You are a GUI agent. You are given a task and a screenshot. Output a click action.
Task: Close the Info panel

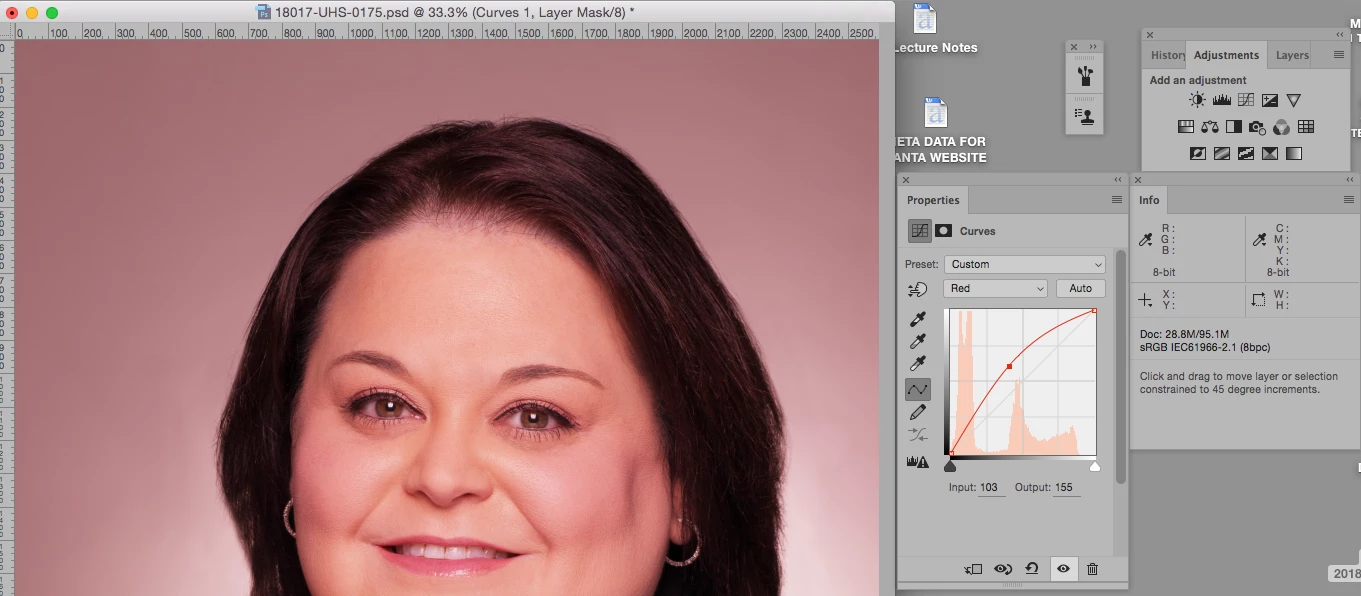pos(1138,180)
